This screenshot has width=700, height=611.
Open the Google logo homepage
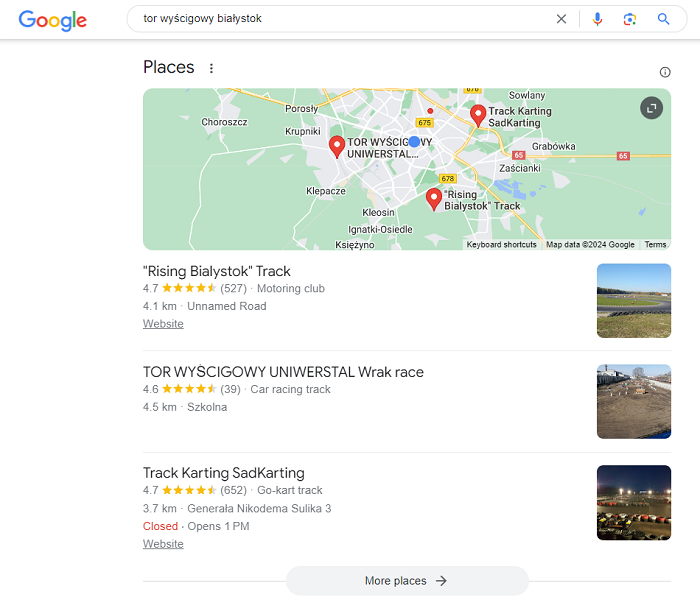53,20
